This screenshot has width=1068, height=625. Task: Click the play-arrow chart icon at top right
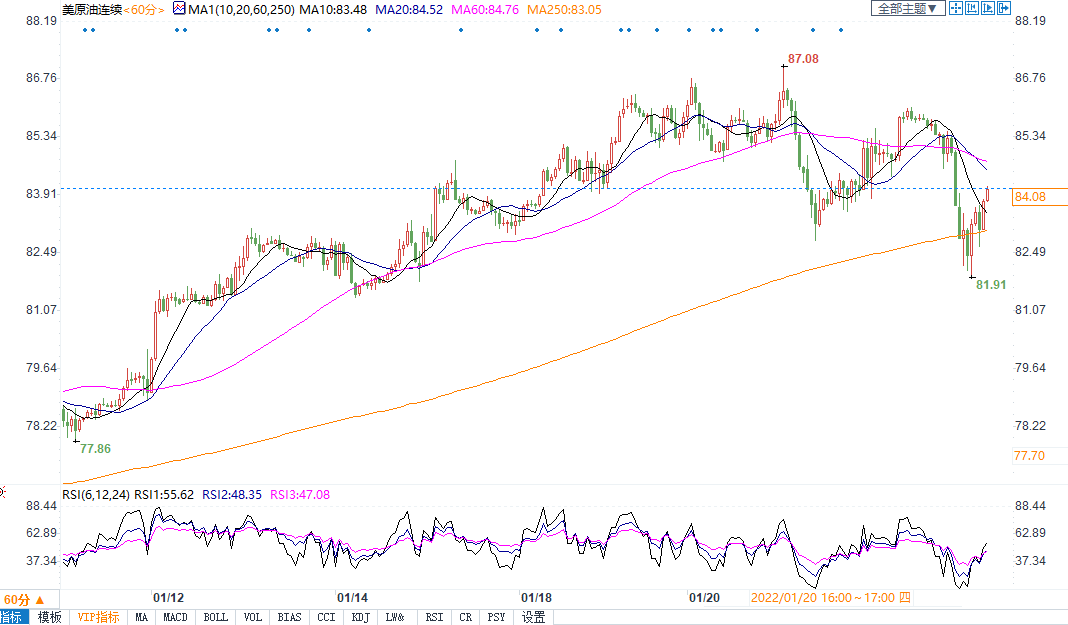988,9
